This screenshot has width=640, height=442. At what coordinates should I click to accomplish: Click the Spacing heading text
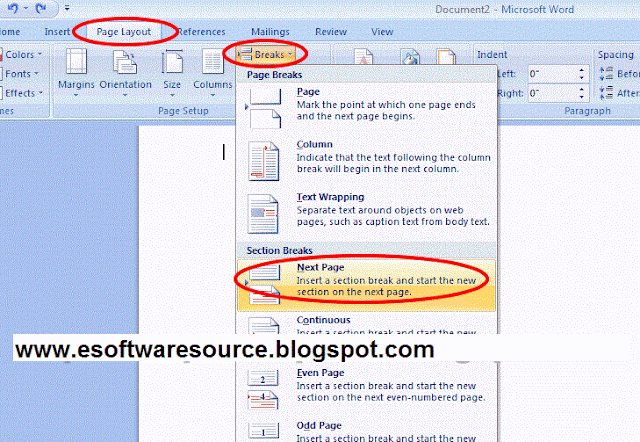point(616,55)
